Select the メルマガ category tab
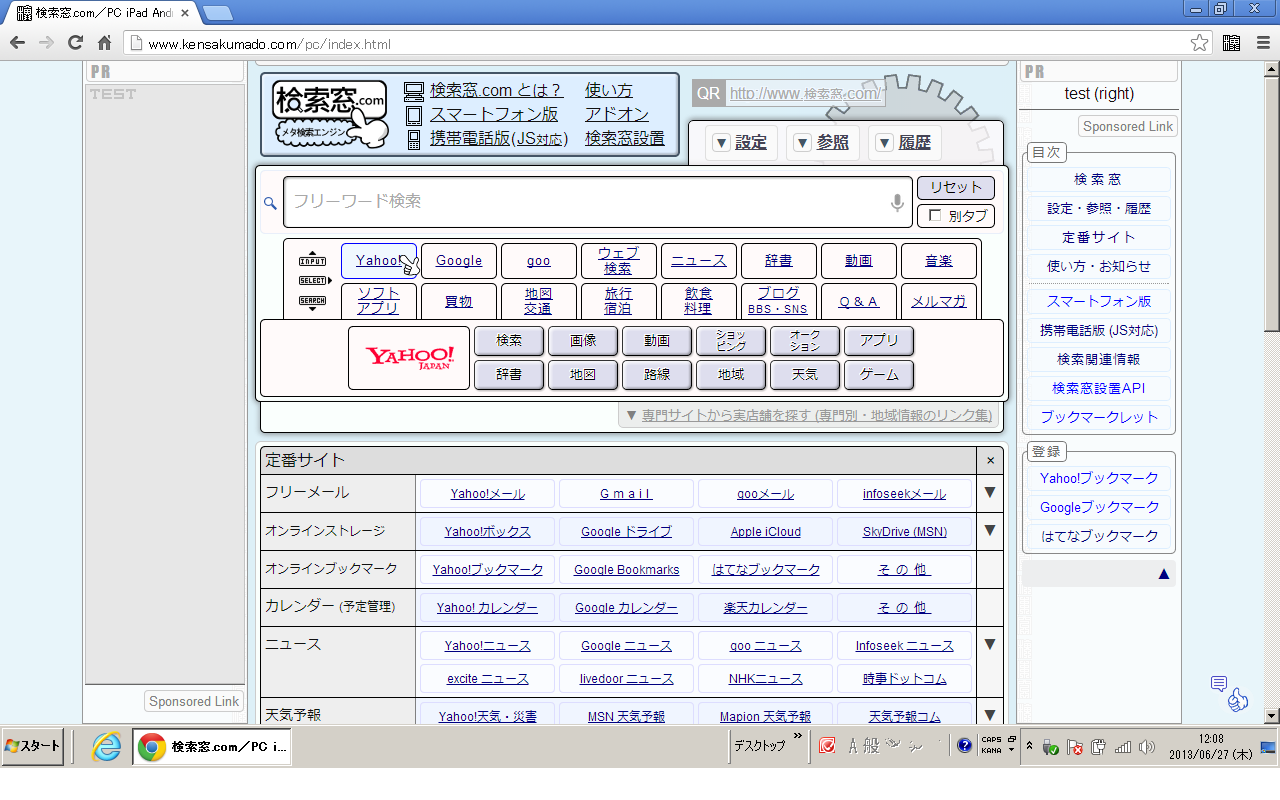This screenshot has width=1280, height=800. 939,301
